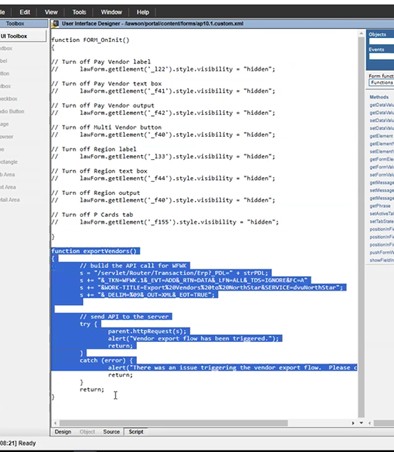Click the 'Turn off P Cards tab' comment
Viewport: 394px width, 452px height.
click(x=92, y=215)
